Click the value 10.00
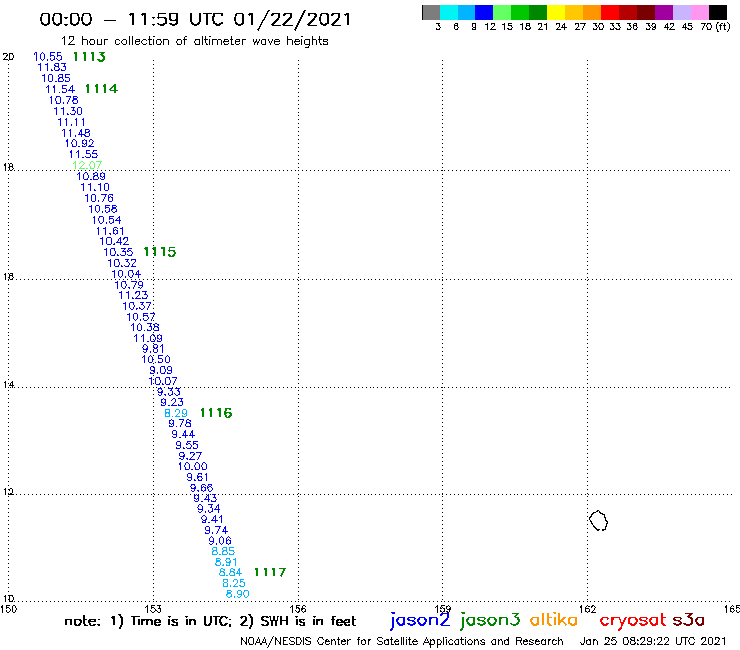Image resolution: width=740 pixels, height=650 pixels. coord(193,467)
